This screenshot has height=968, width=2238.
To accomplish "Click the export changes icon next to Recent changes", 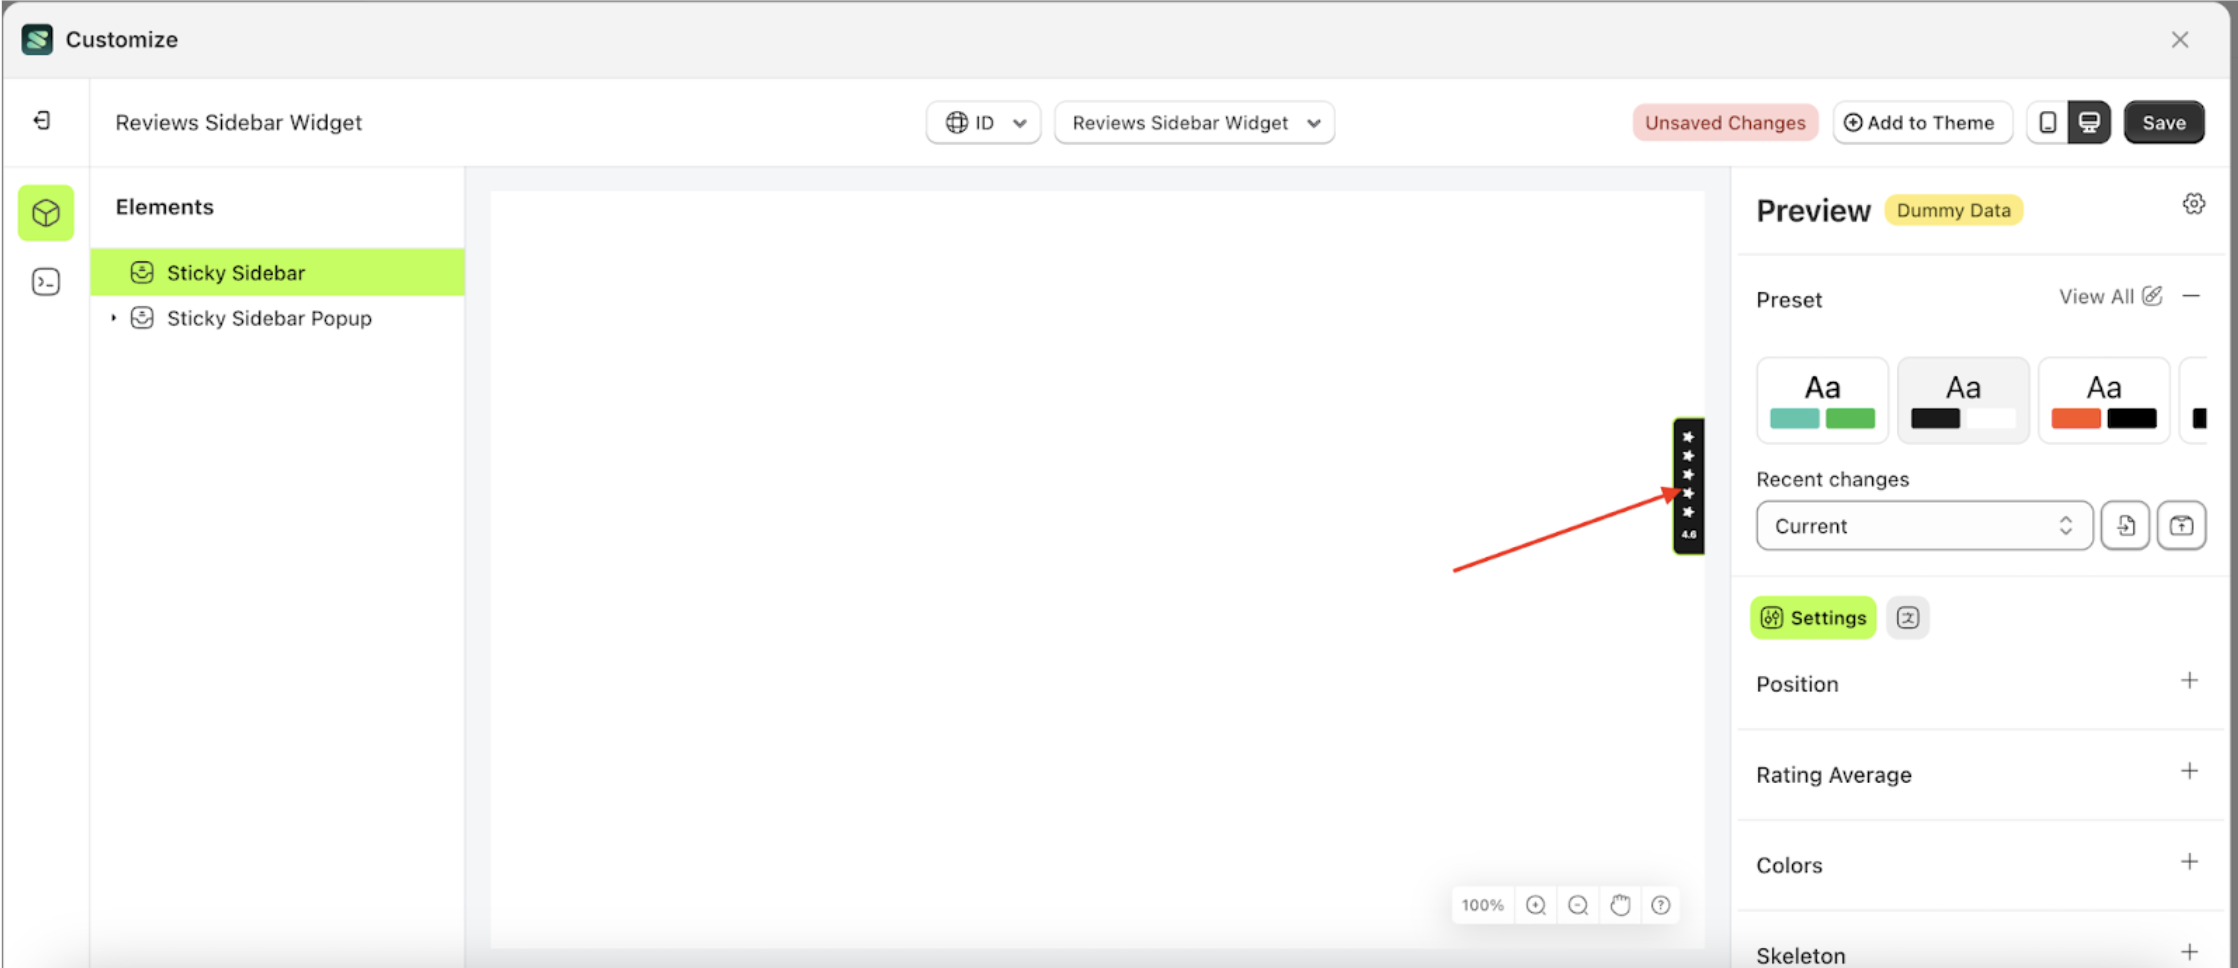I will (2182, 525).
